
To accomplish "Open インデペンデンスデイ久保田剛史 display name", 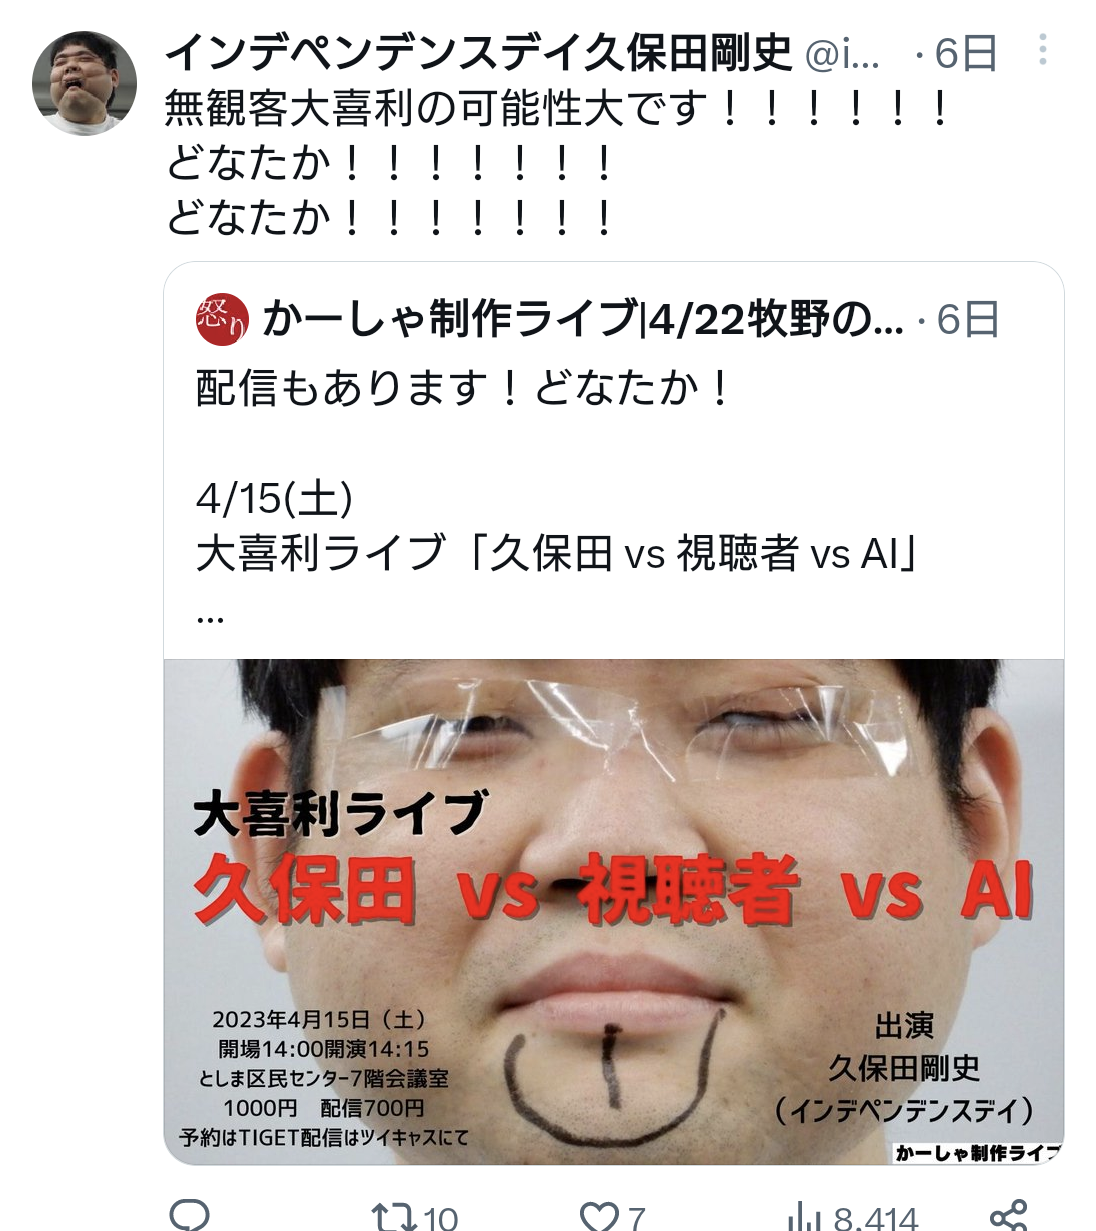I will pos(478,53).
